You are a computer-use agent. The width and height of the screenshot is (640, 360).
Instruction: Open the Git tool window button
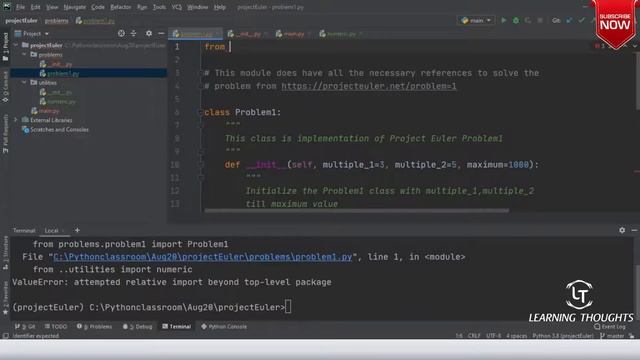click(x=25, y=327)
